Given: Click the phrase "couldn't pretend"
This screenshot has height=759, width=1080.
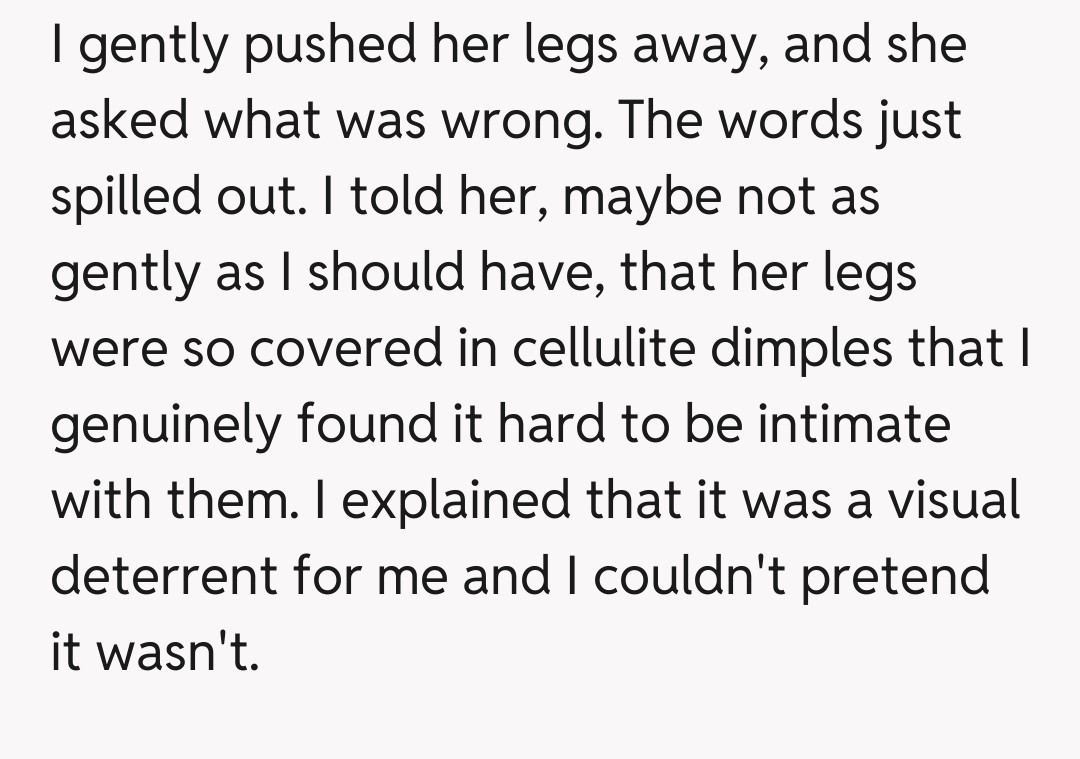Looking at the screenshot, I should [x=791, y=575].
